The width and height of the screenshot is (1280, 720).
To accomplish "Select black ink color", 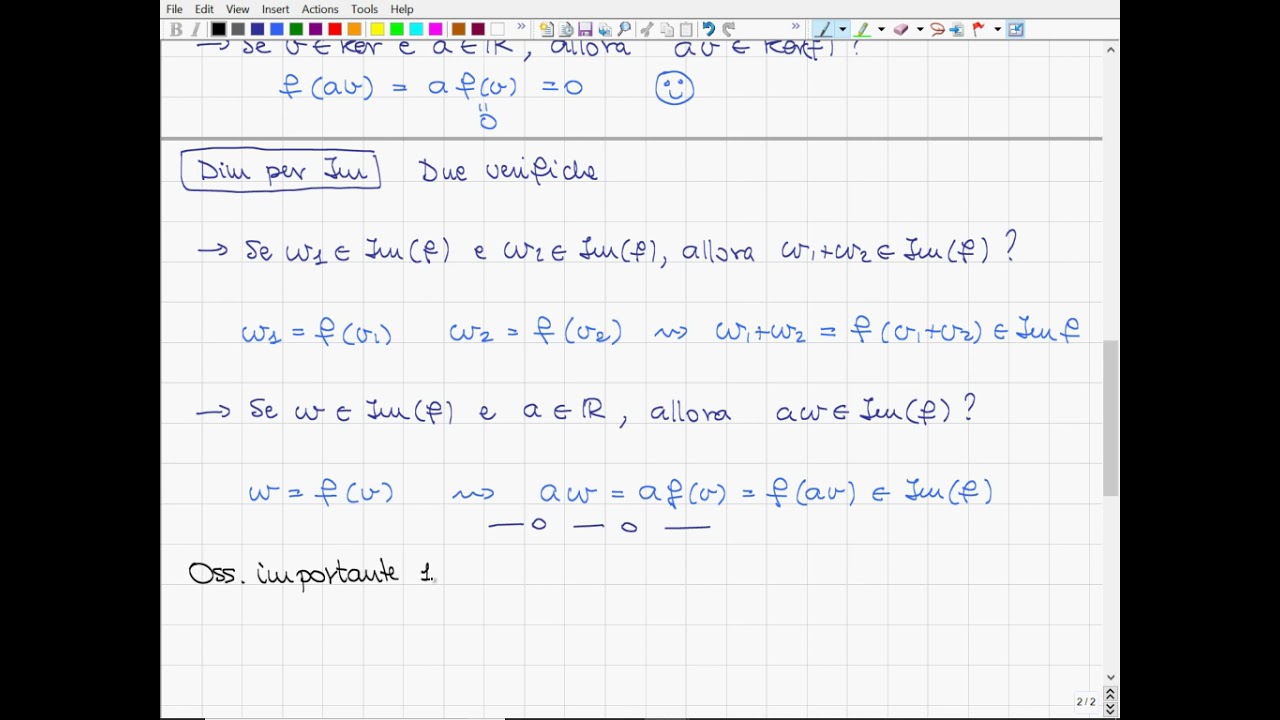I will coord(218,29).
